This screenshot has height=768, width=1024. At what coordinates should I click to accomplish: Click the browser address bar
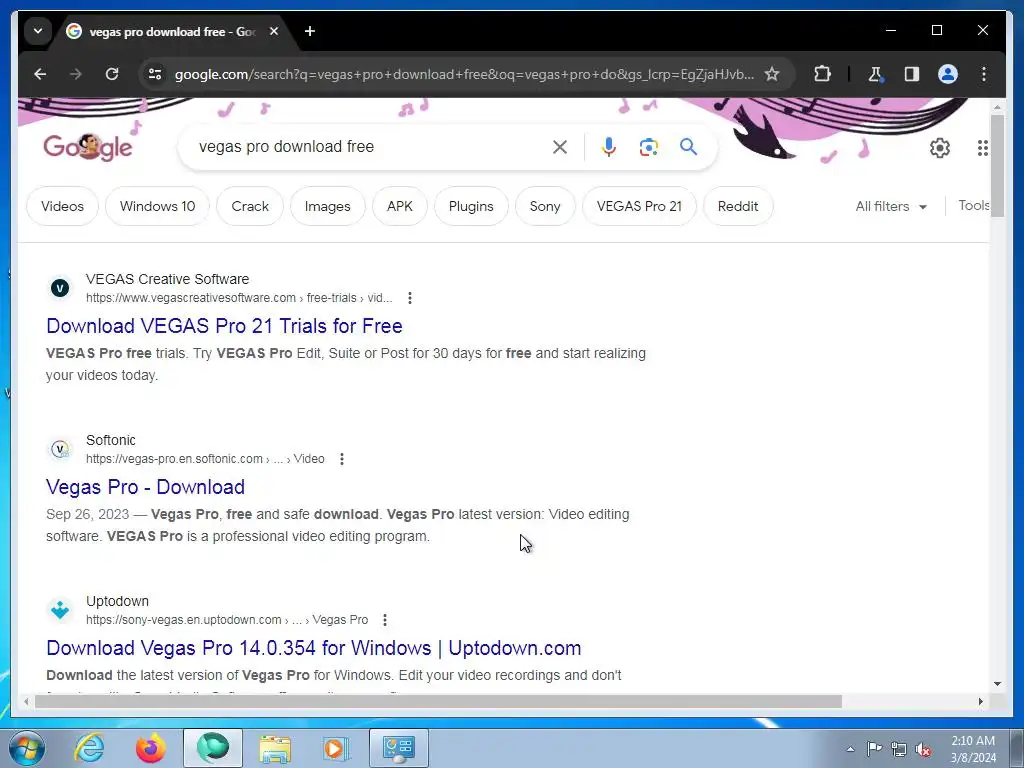[464, 74]
